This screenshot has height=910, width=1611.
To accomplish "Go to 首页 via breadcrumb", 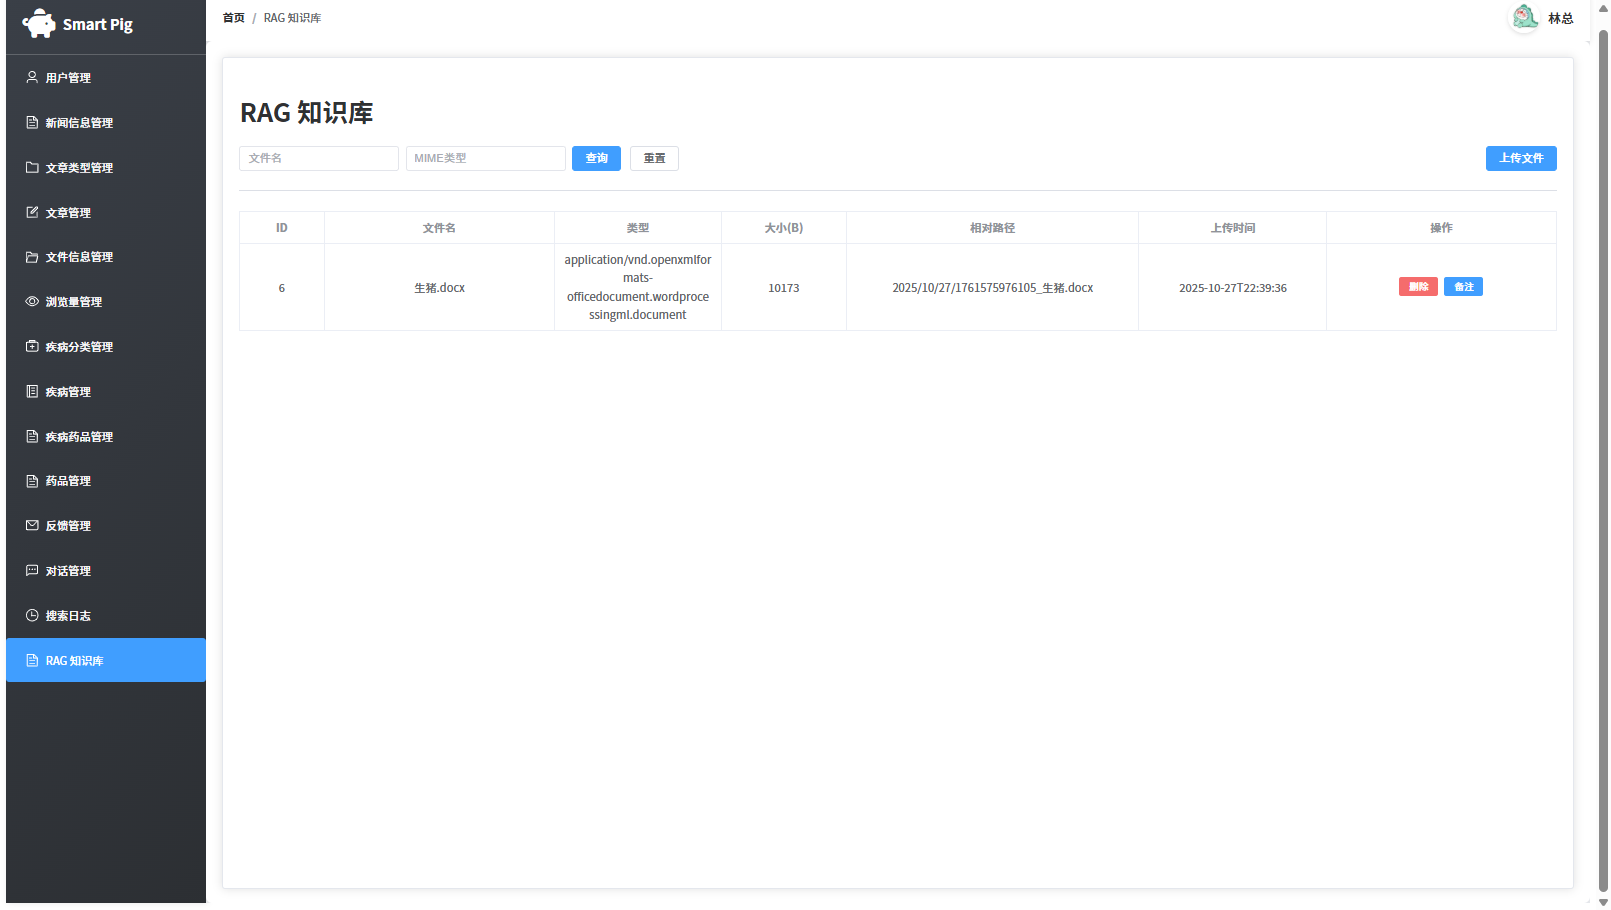I will 234,18.
